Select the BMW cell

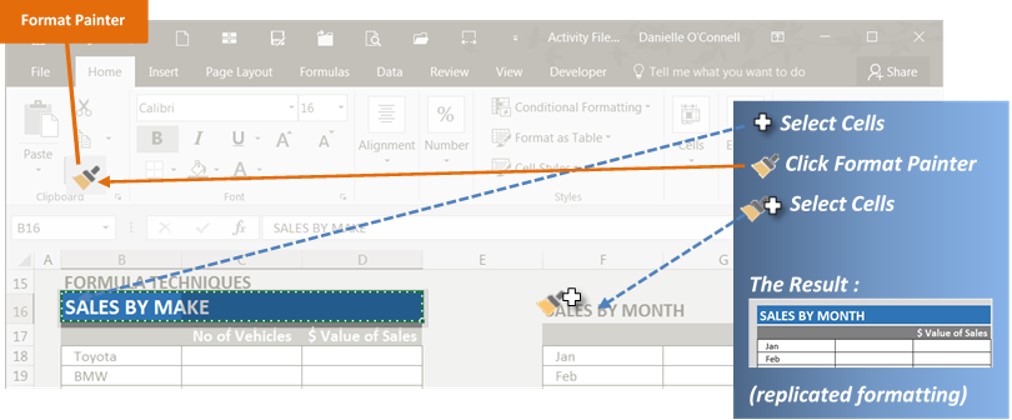coord(121,376)
